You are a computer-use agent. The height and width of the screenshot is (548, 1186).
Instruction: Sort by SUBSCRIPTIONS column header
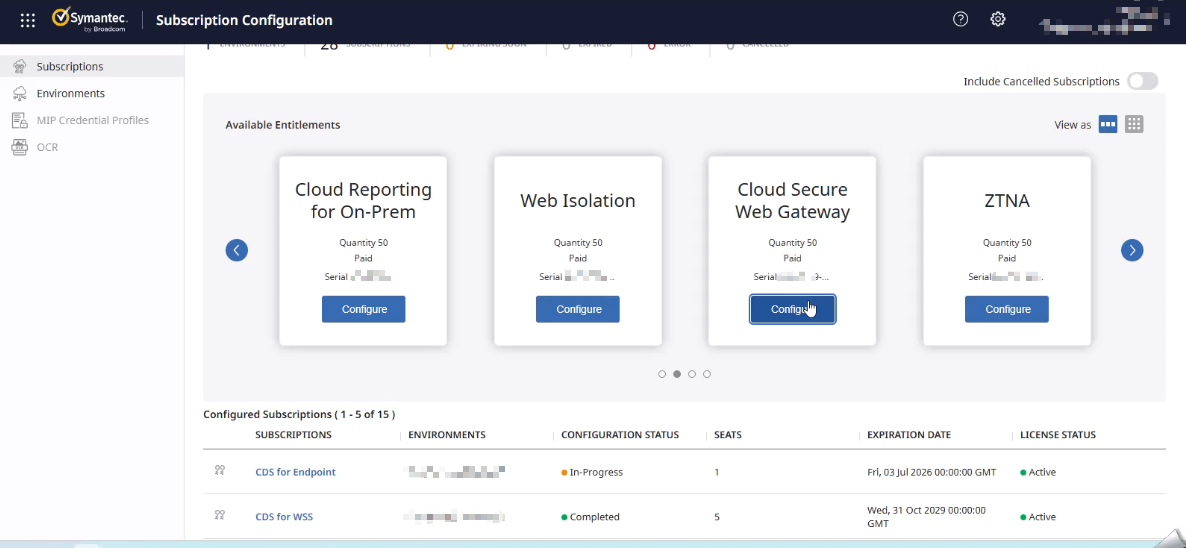[x=293, y=435]
